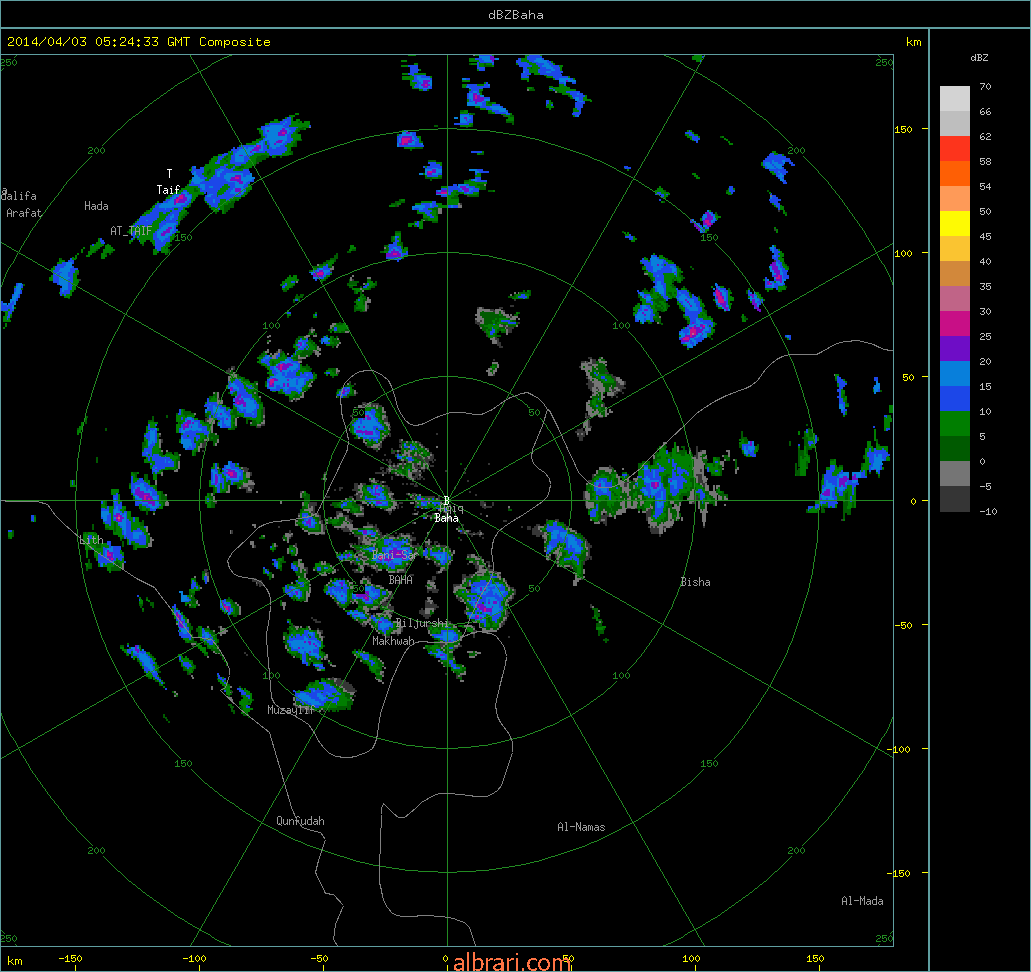Click the dark gray -5 dBZ legend swatch
The image size is (1031, 972).
click(955, 498)
